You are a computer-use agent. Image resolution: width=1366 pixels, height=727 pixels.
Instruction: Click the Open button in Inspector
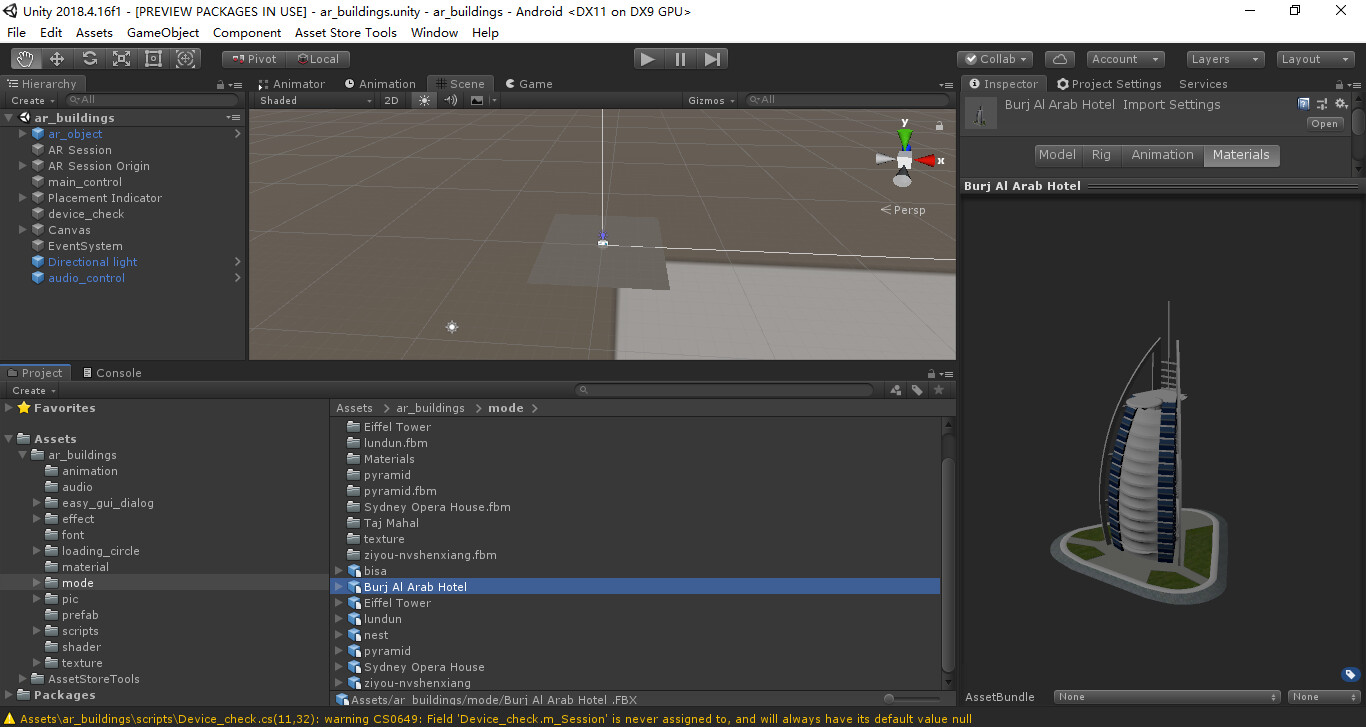pyautogui.click(x=1324, y=123)
